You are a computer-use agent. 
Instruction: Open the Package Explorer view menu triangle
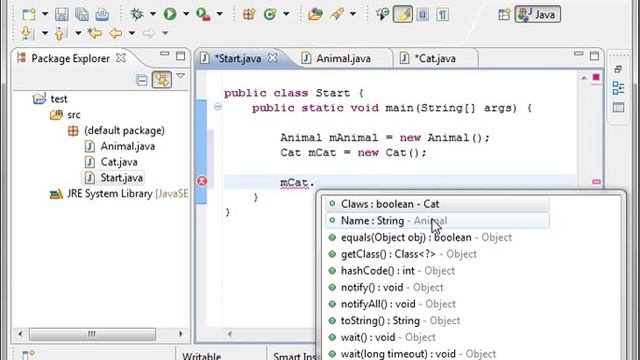pos(180,76)
